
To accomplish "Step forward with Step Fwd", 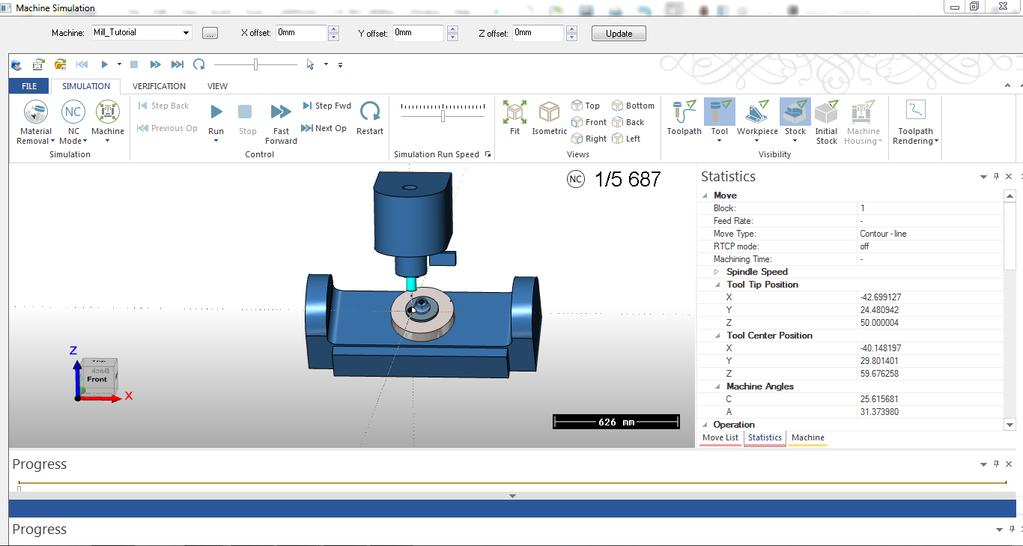I will click(327, 106).
